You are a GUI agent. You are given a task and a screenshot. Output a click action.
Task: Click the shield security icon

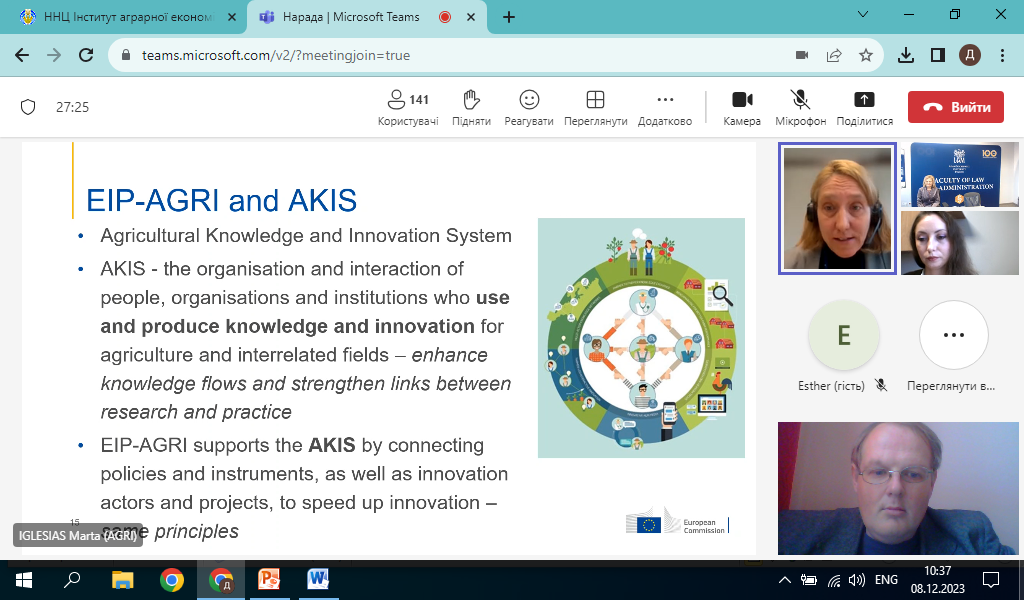[28, 107]
